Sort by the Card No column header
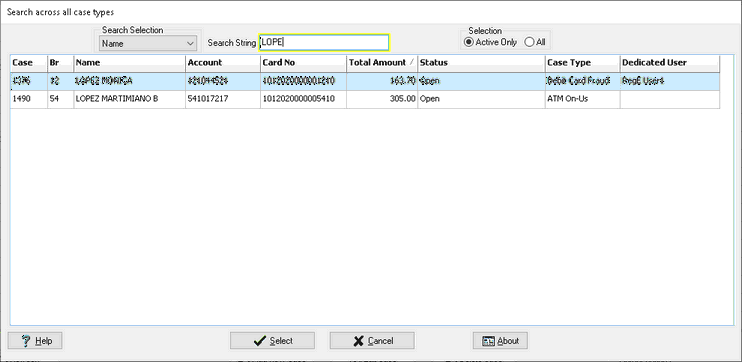The height and width of the screenshot is (362, 742). click(x=303, y=63)
